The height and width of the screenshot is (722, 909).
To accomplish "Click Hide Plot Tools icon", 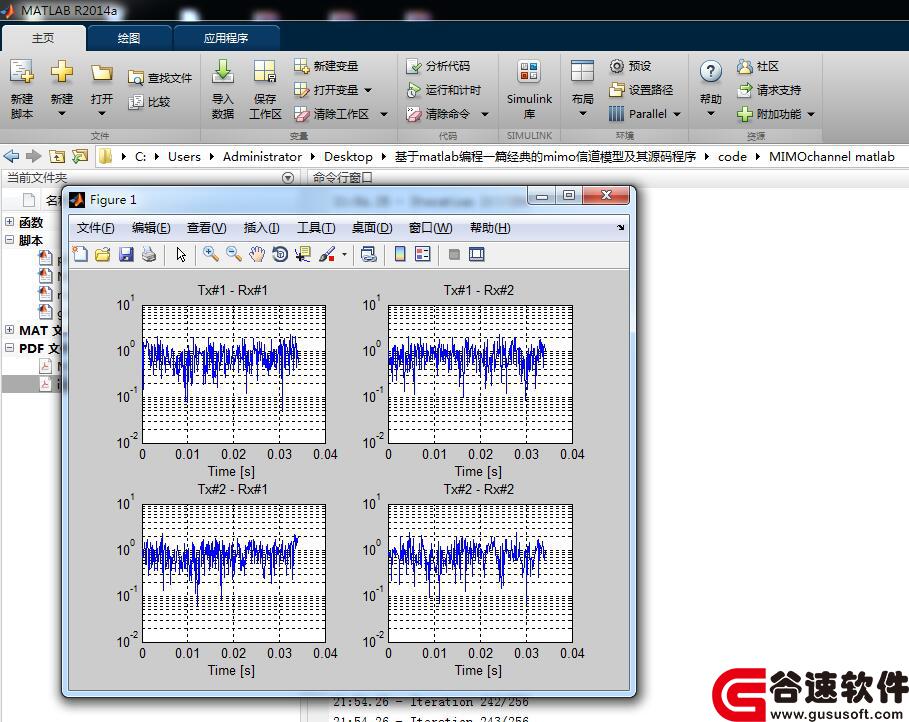I will (x=454, y=254).
